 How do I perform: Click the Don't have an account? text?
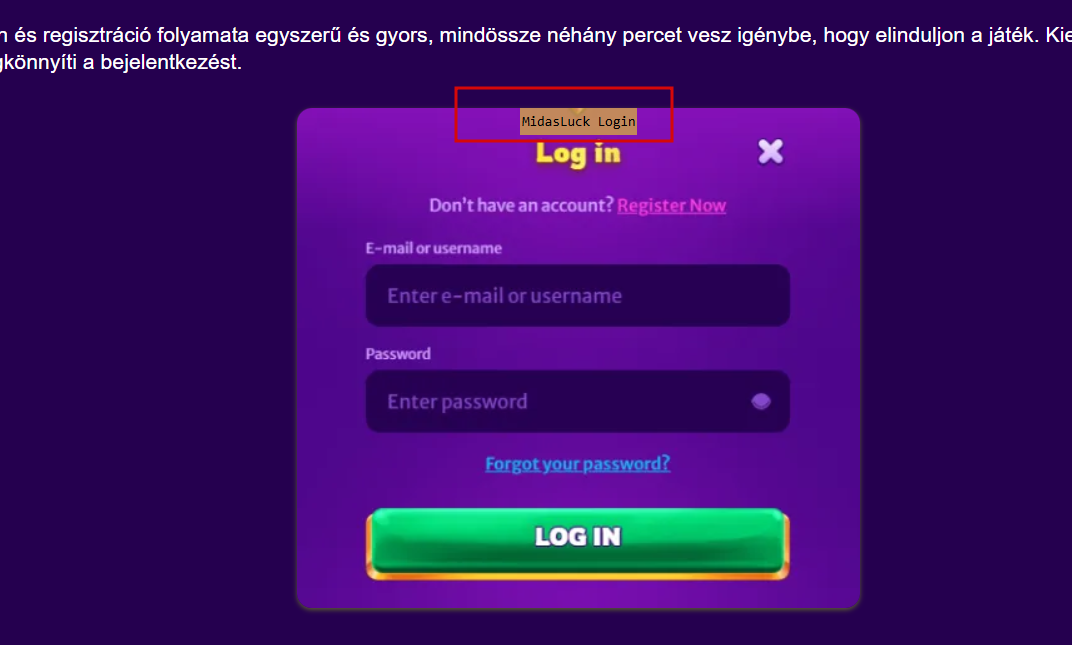[522, 206]
